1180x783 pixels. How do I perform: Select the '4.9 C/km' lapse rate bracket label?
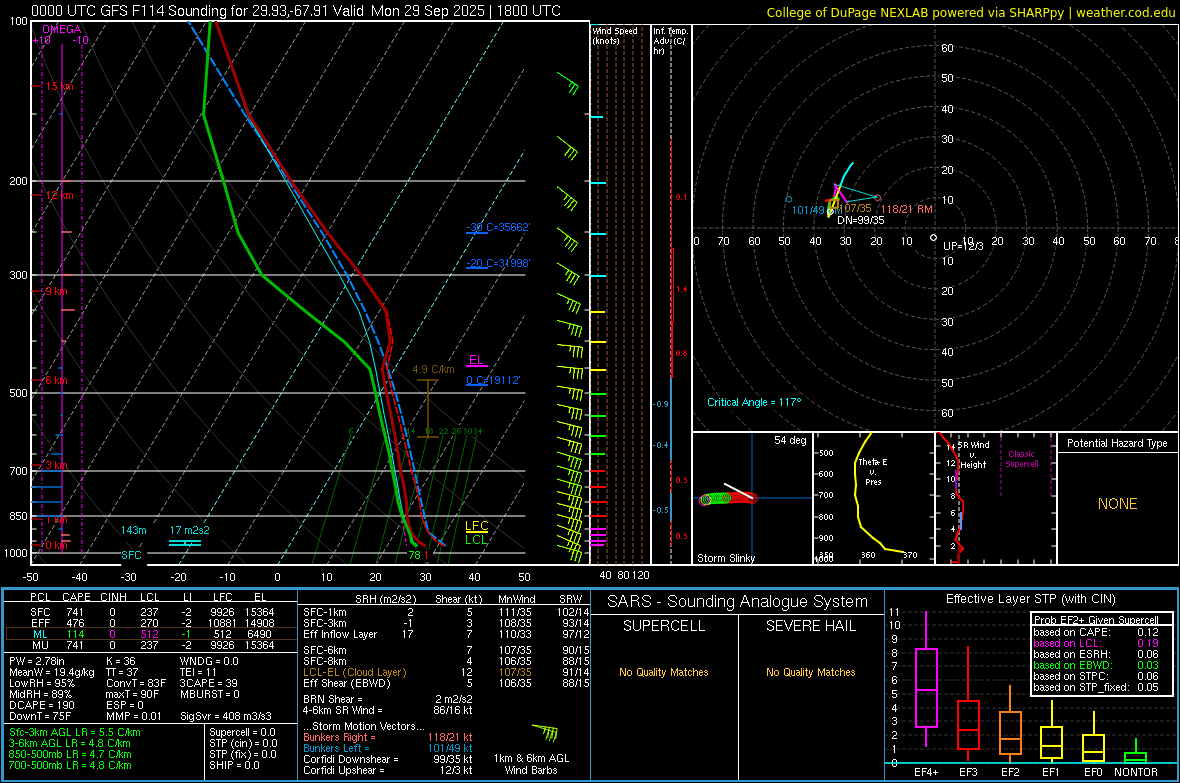point(433,369)
